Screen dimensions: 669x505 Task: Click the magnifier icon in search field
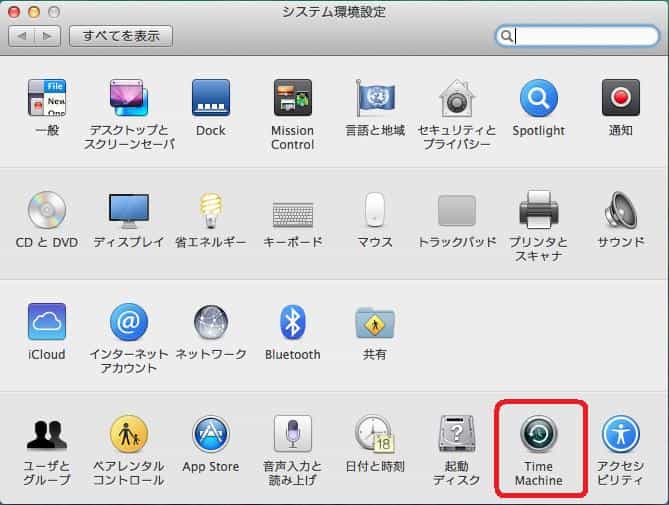coord(506,36)
